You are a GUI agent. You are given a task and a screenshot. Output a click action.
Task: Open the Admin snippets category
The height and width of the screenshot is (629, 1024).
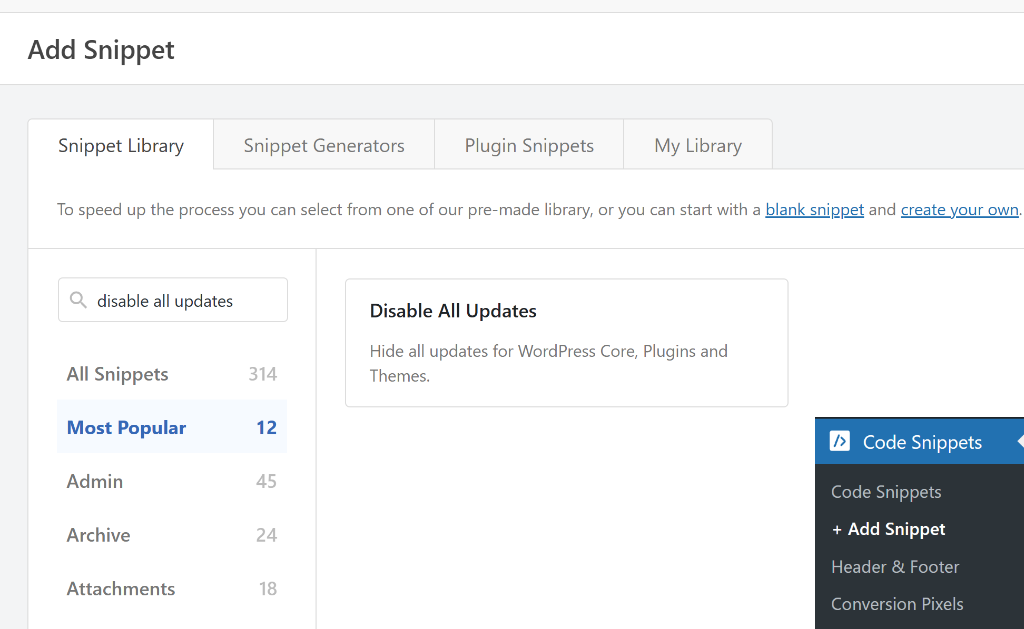95,481
